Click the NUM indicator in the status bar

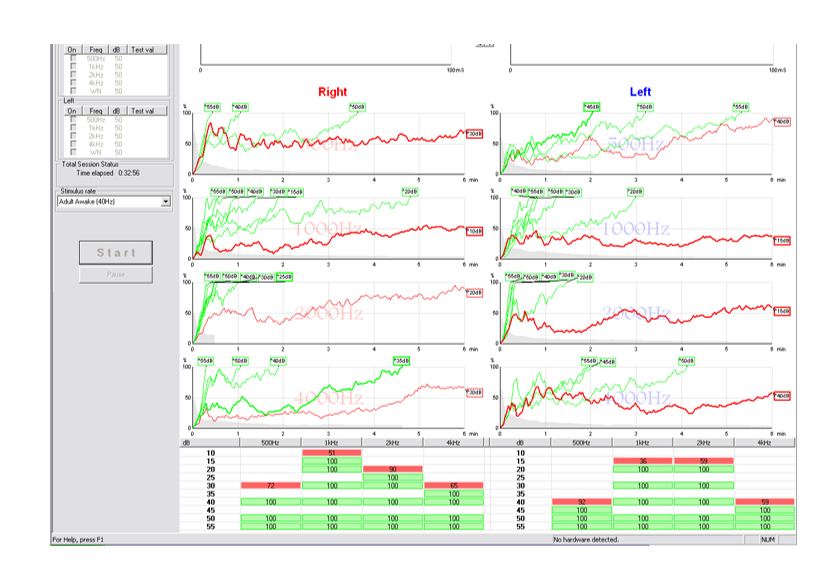[768, 539]
